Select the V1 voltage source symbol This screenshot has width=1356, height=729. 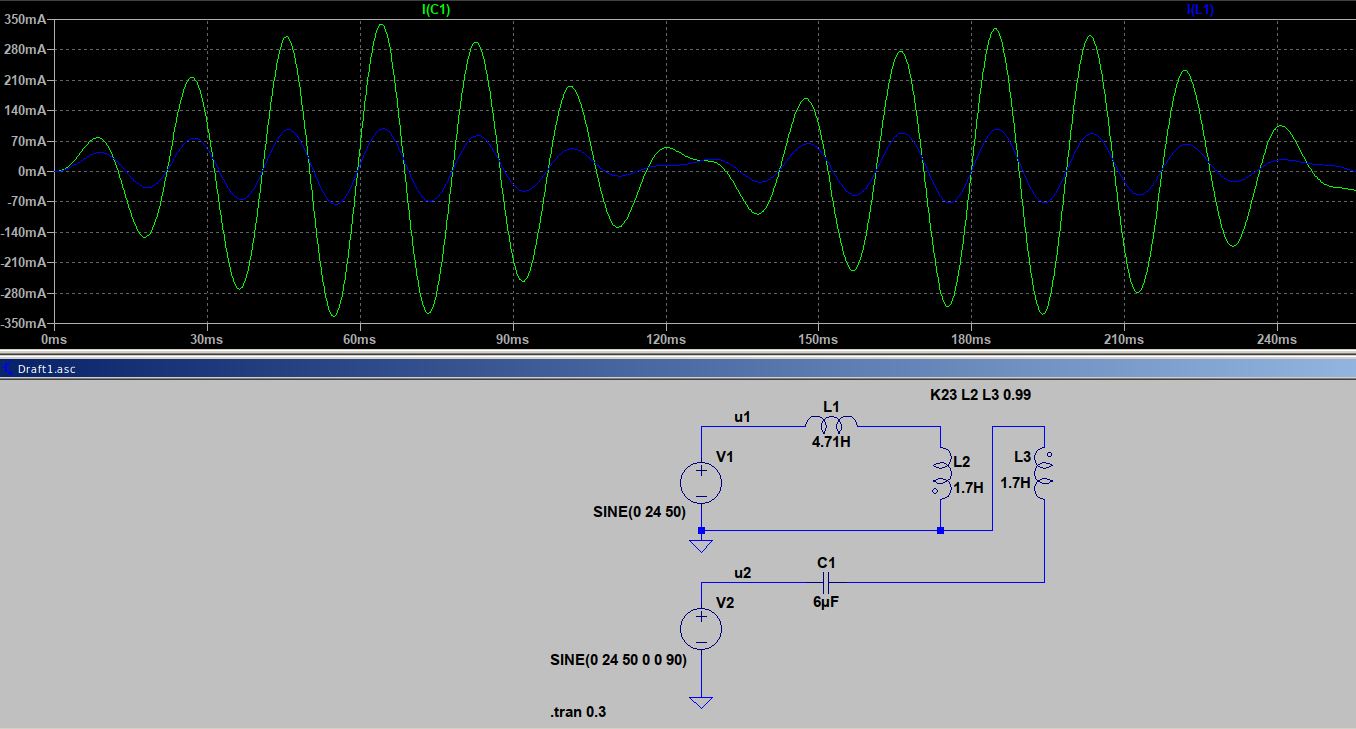(x=701, y=482)
